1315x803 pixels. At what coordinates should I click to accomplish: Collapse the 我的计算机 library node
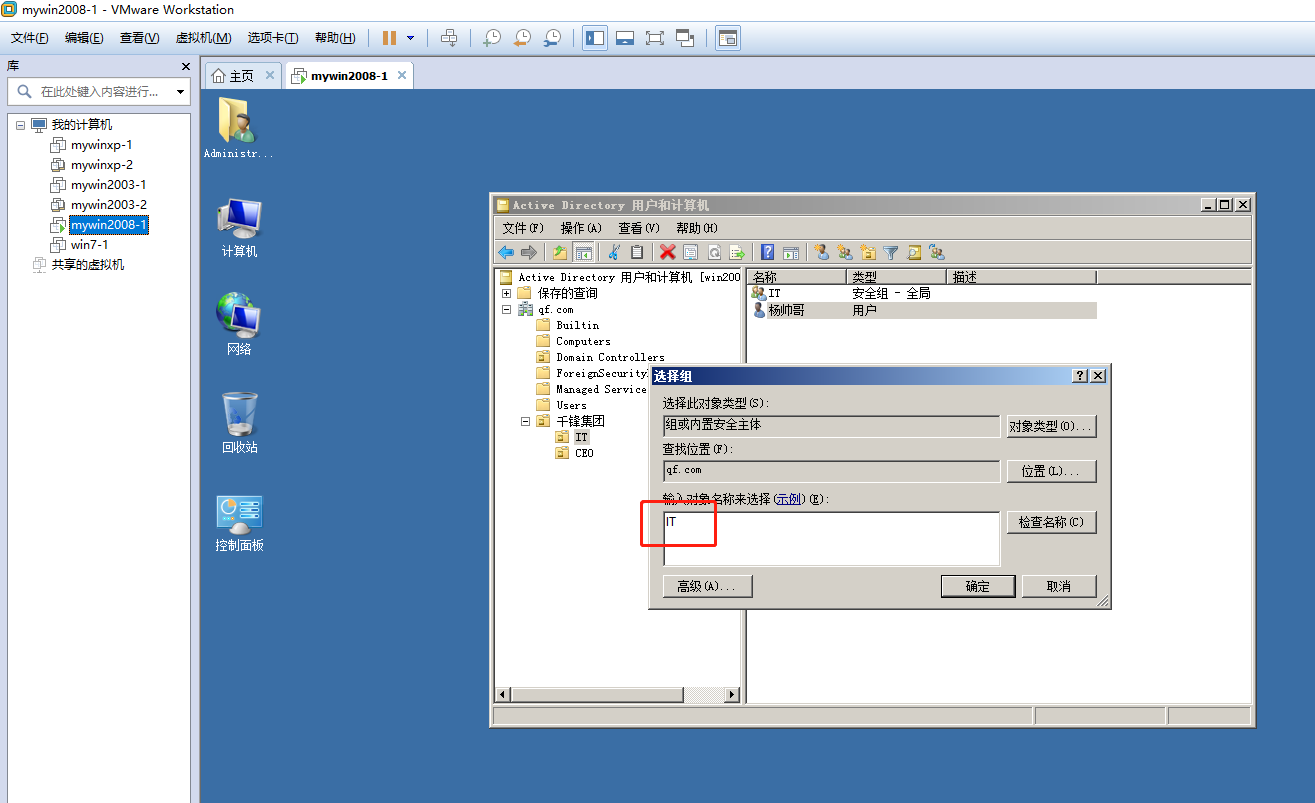coord(21,125)
